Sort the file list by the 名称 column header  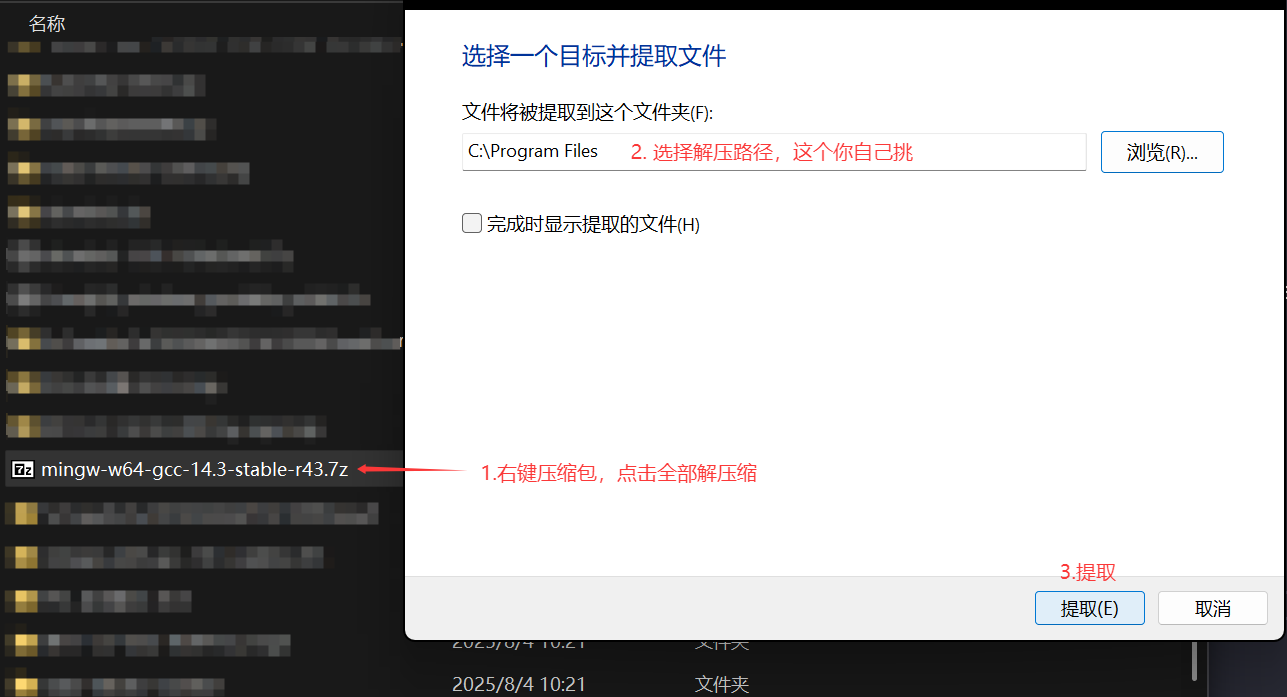click(47, 24)
